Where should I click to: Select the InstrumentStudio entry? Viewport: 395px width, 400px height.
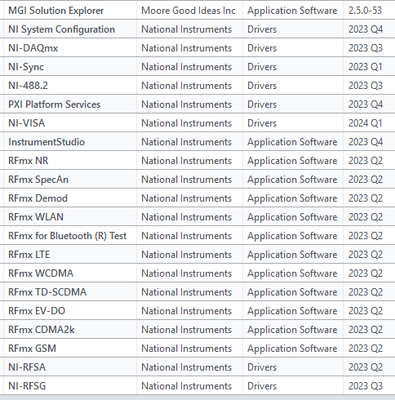pos(46,142)
